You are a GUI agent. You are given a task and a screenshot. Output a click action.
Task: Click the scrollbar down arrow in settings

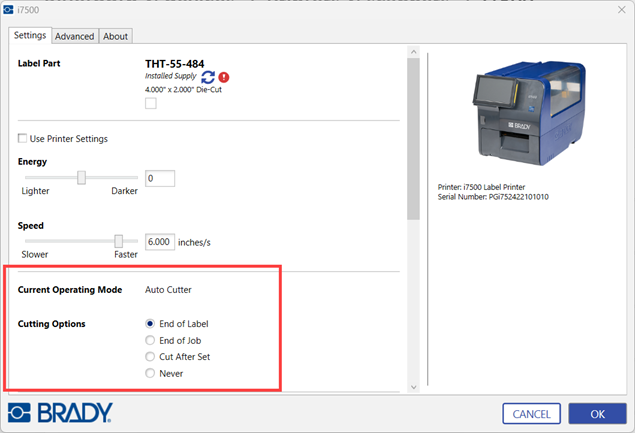[413, 387]
